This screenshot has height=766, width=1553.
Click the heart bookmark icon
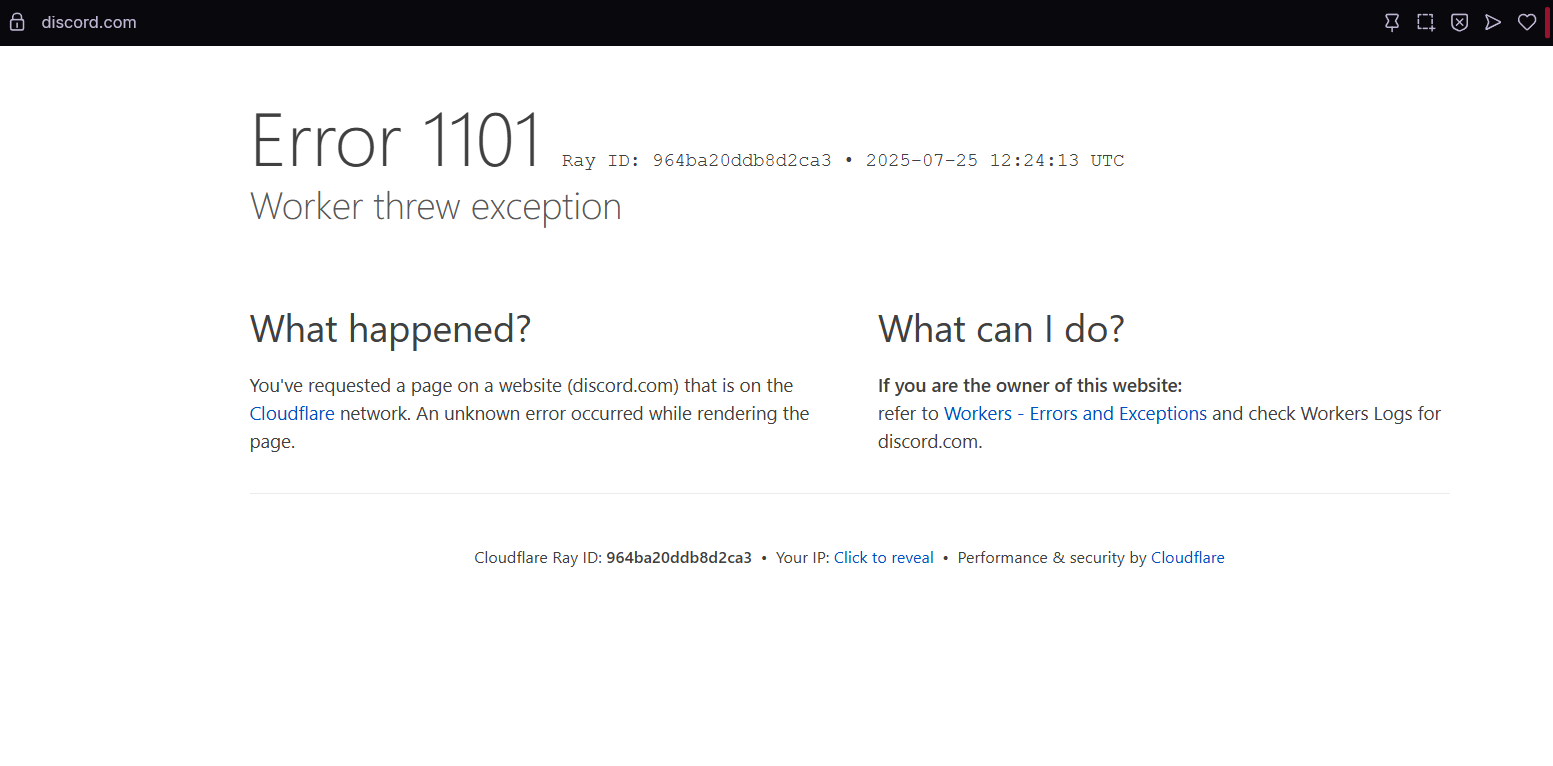[x=1527, y=22]
